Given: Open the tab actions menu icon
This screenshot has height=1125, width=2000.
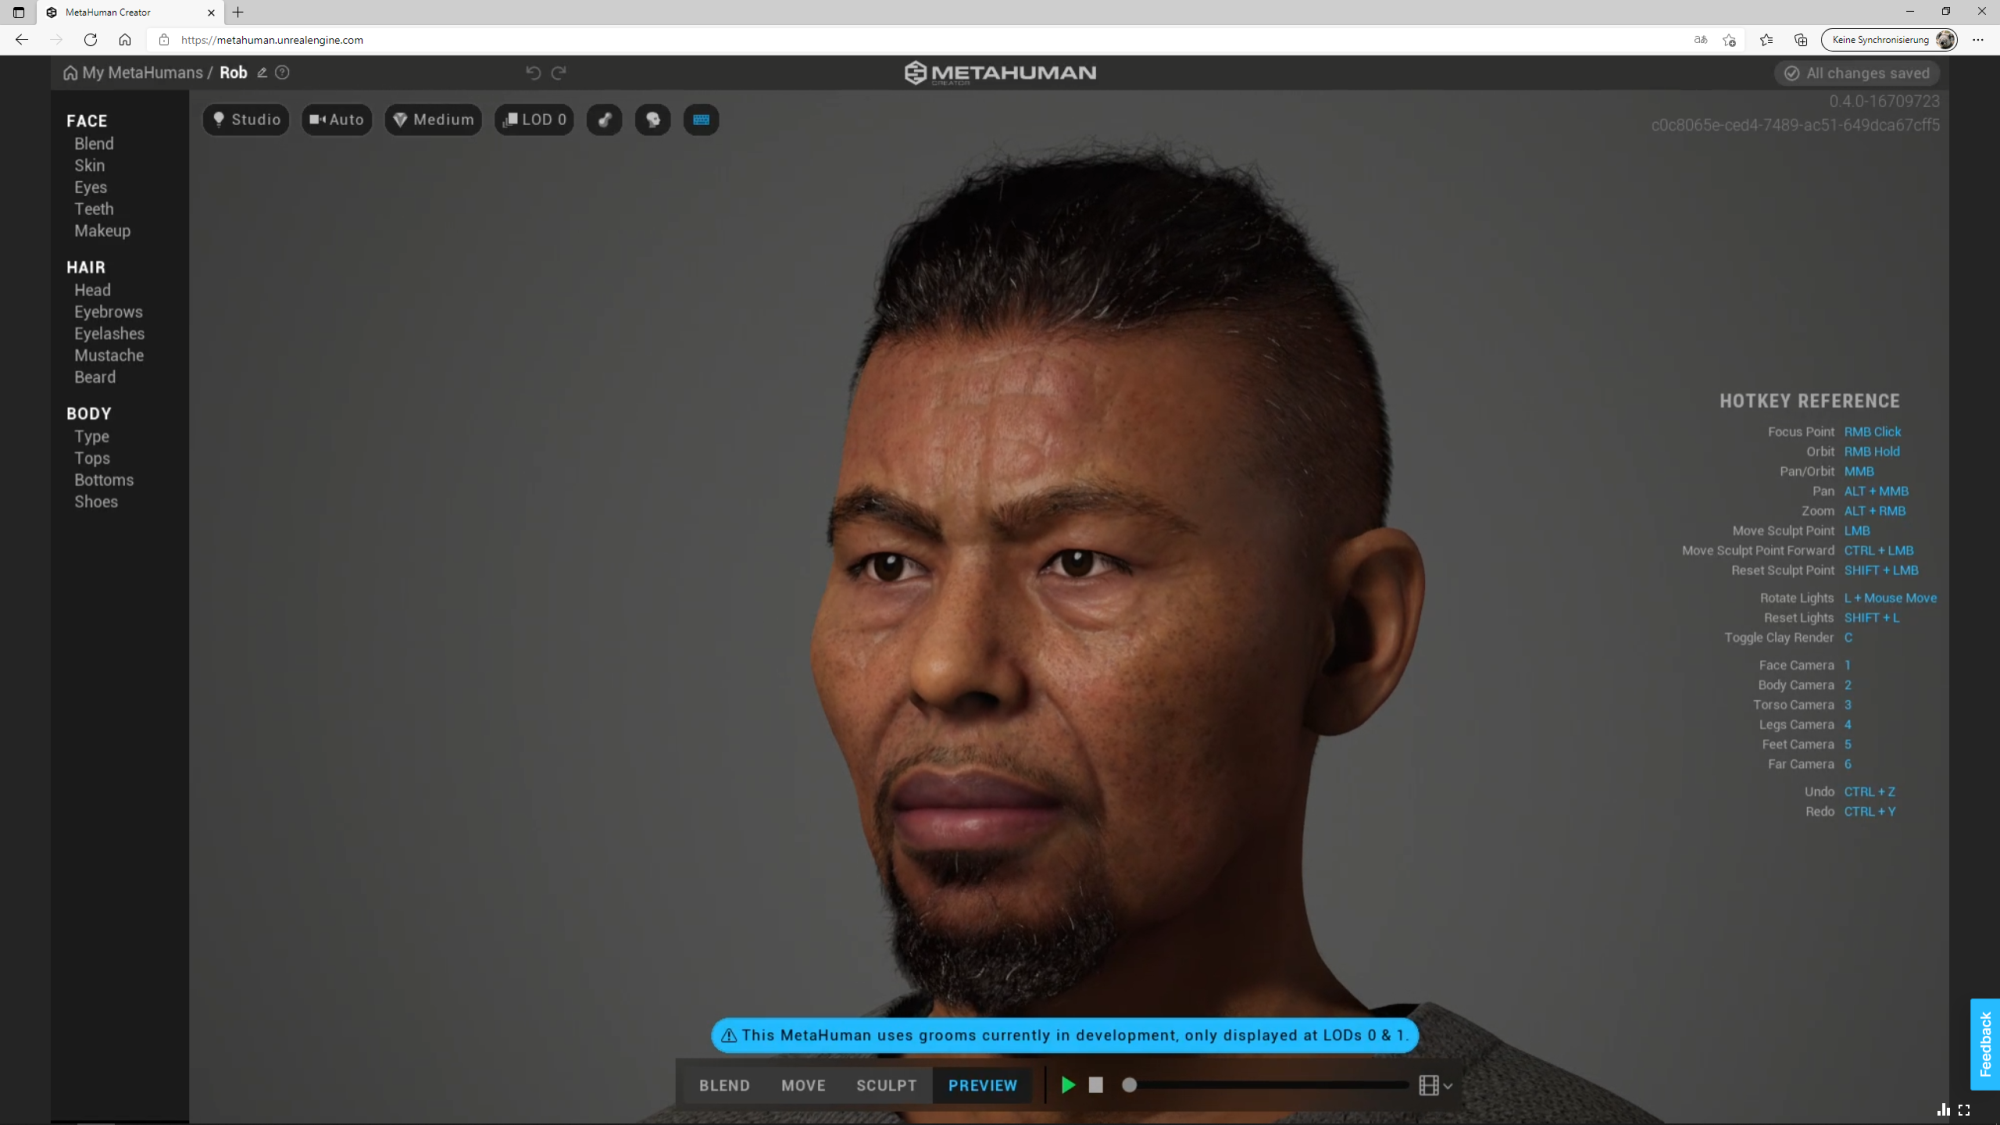Looking at the screenshot, I should 18,12.
